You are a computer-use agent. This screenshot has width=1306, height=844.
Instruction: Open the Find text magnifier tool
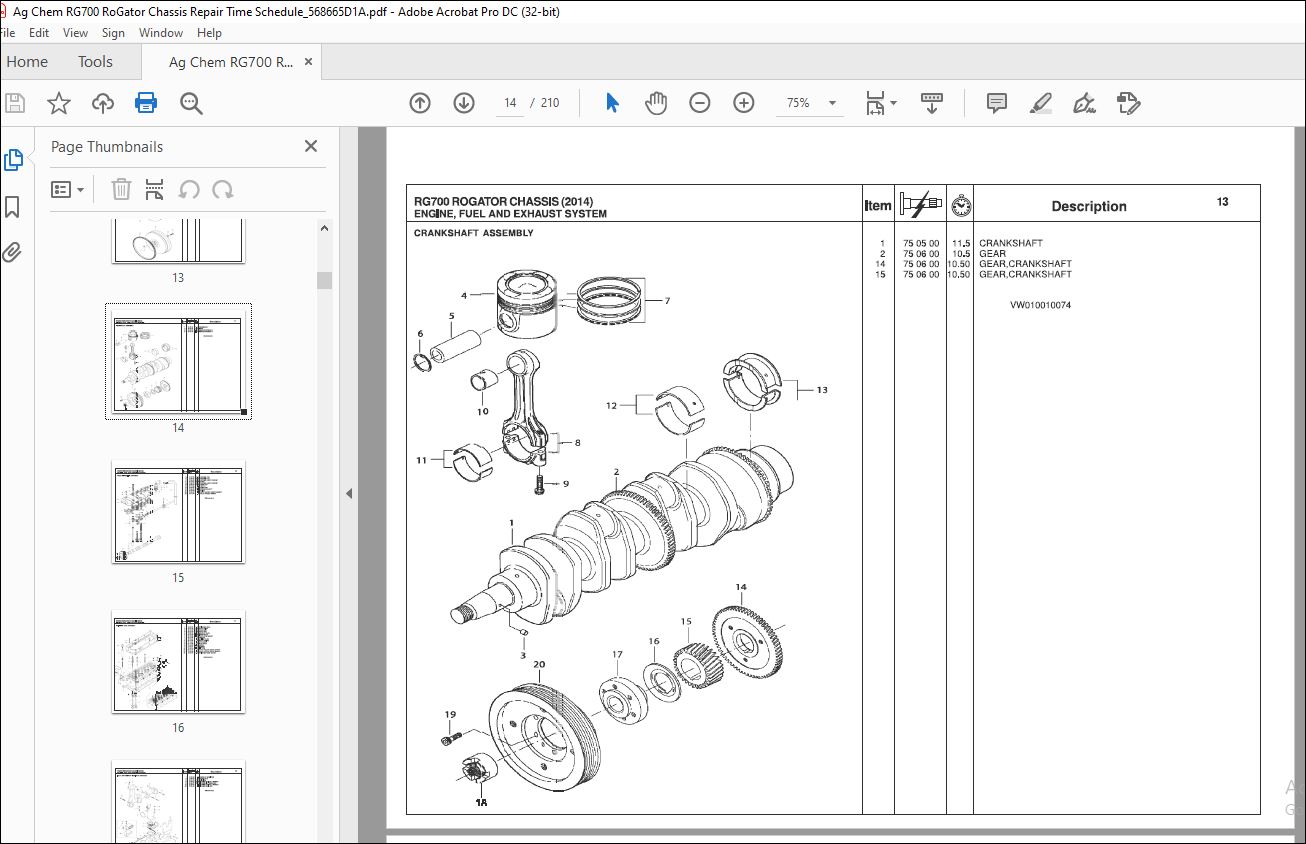click(x=191, y=103)
